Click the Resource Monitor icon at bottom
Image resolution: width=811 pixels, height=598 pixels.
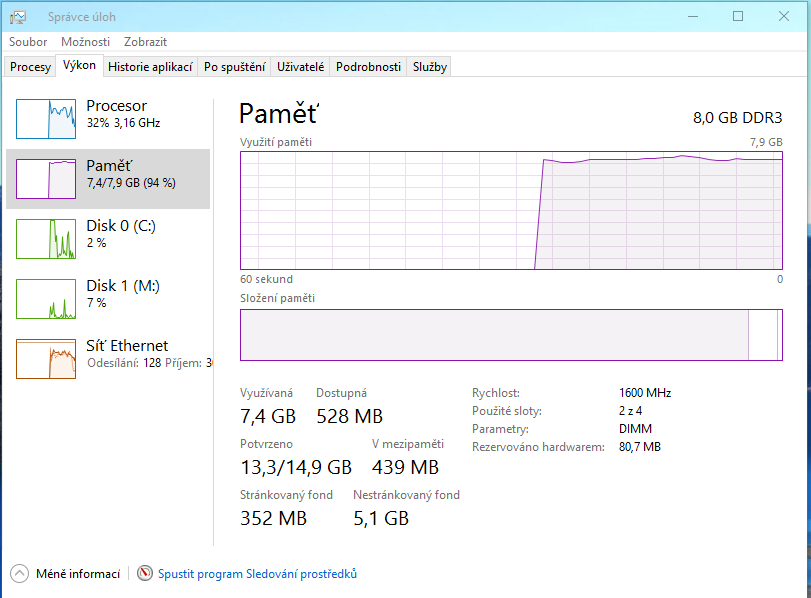point(146,574)
